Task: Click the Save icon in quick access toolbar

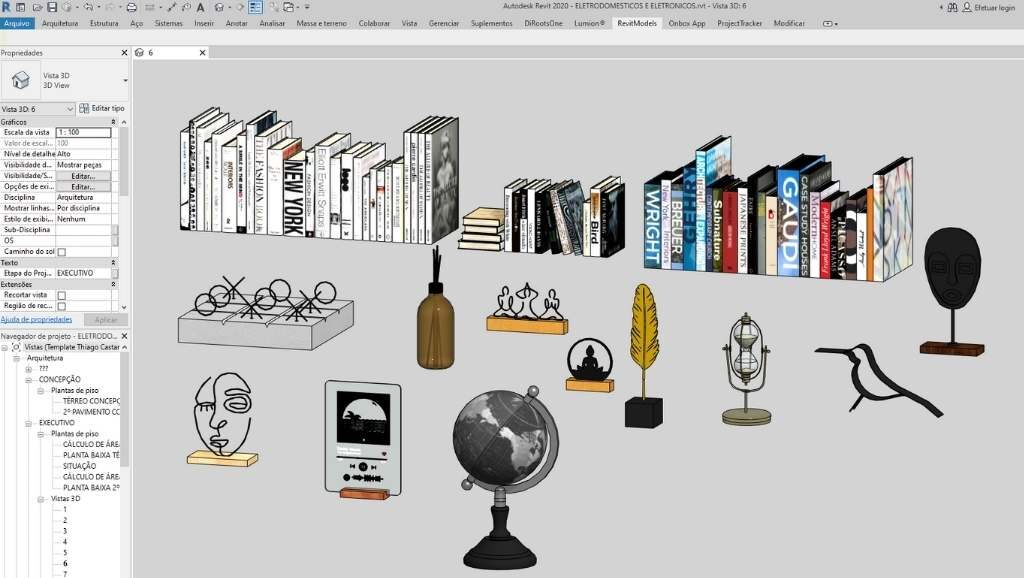Action: coord(52,7)
